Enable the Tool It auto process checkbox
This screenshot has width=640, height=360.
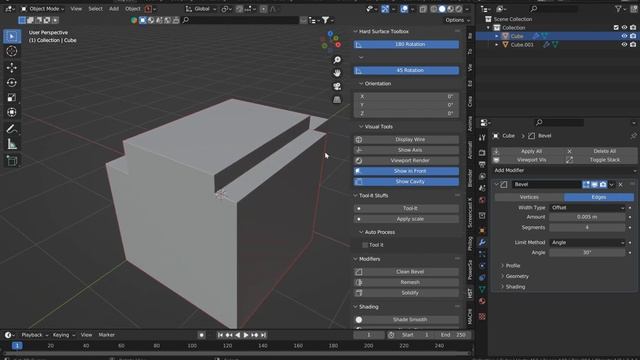pyautogui.click(x=365, y=245)
